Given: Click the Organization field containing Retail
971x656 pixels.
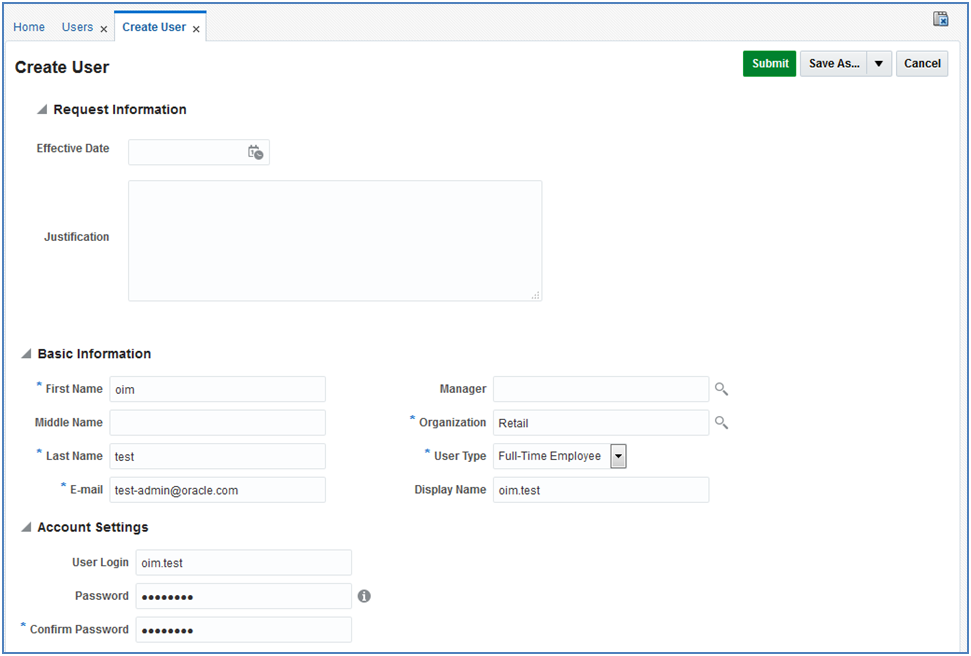Looking at the screenshot, I should click(x=601, y=422).
